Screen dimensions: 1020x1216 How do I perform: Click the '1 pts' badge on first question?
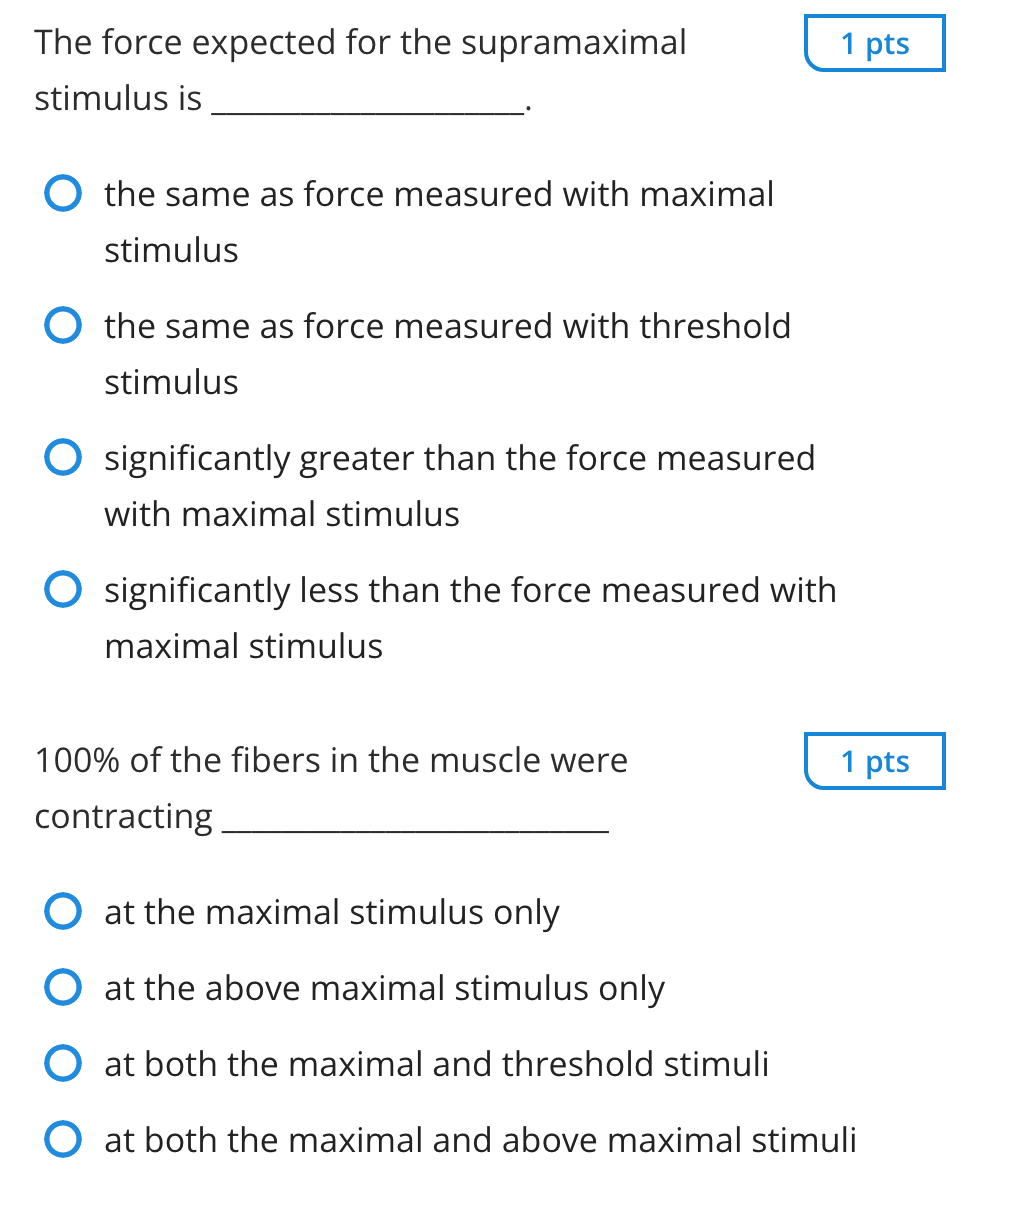click(x=874, y=43)
